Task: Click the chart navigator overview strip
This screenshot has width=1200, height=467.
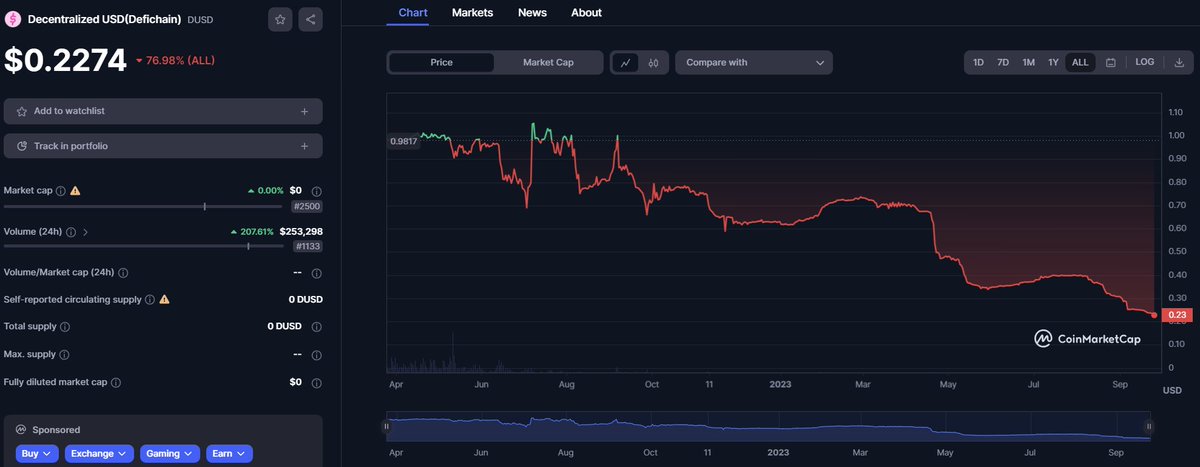Action: click(x=768, y=426)
